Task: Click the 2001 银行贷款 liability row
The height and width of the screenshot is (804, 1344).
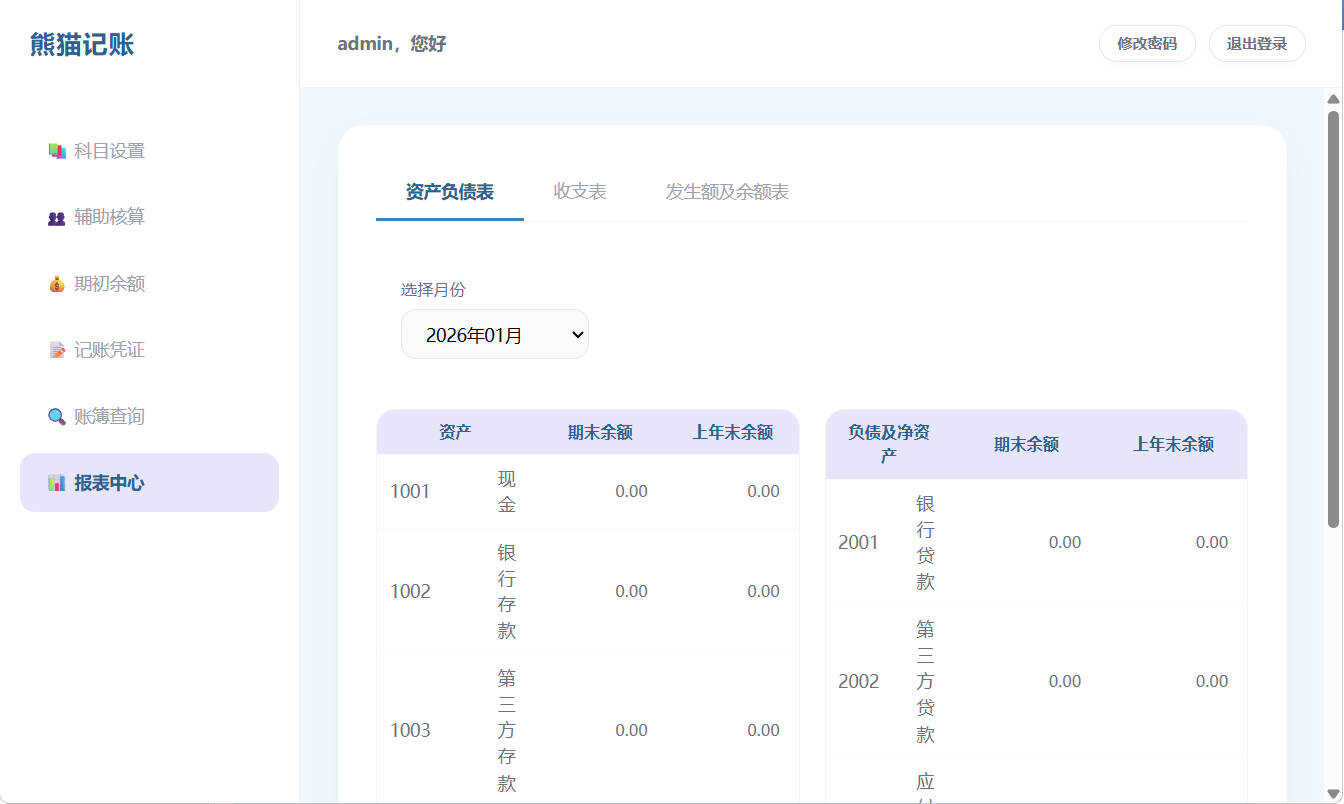Action: (x=1036, y=542)
